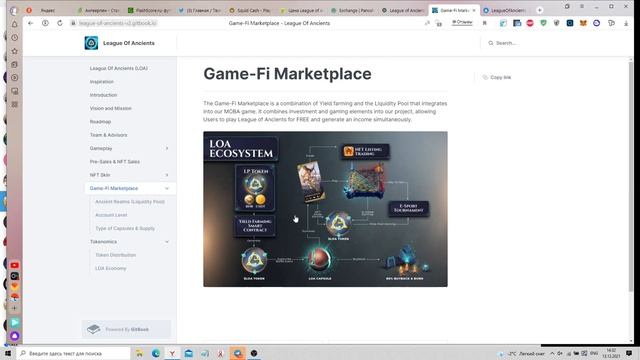Open Type of Capsules & Supply subpage
Screen dimensions: 640x360
coord(125,229)
